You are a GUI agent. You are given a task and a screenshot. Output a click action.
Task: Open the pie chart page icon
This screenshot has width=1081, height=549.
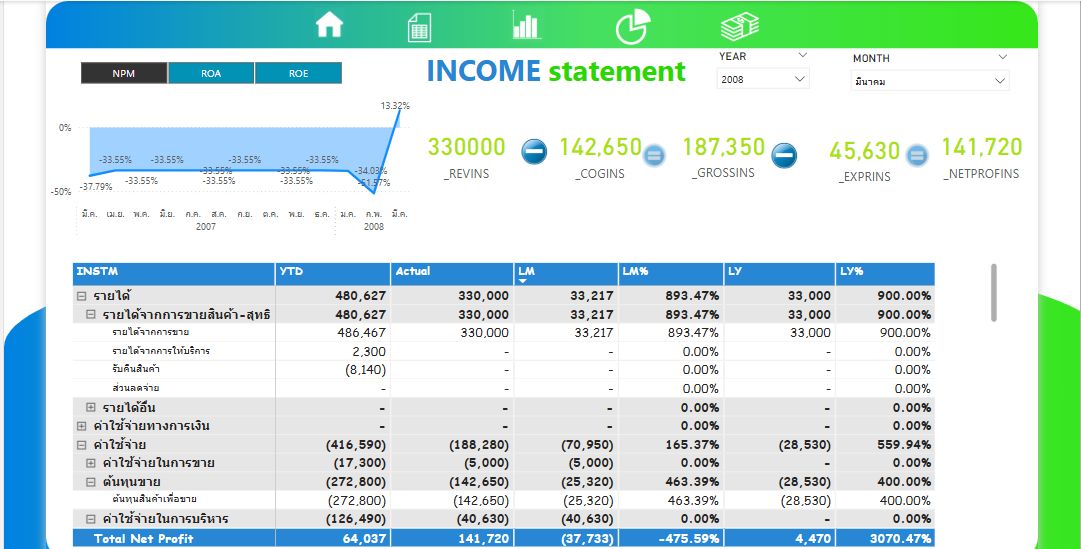point(630,27)
